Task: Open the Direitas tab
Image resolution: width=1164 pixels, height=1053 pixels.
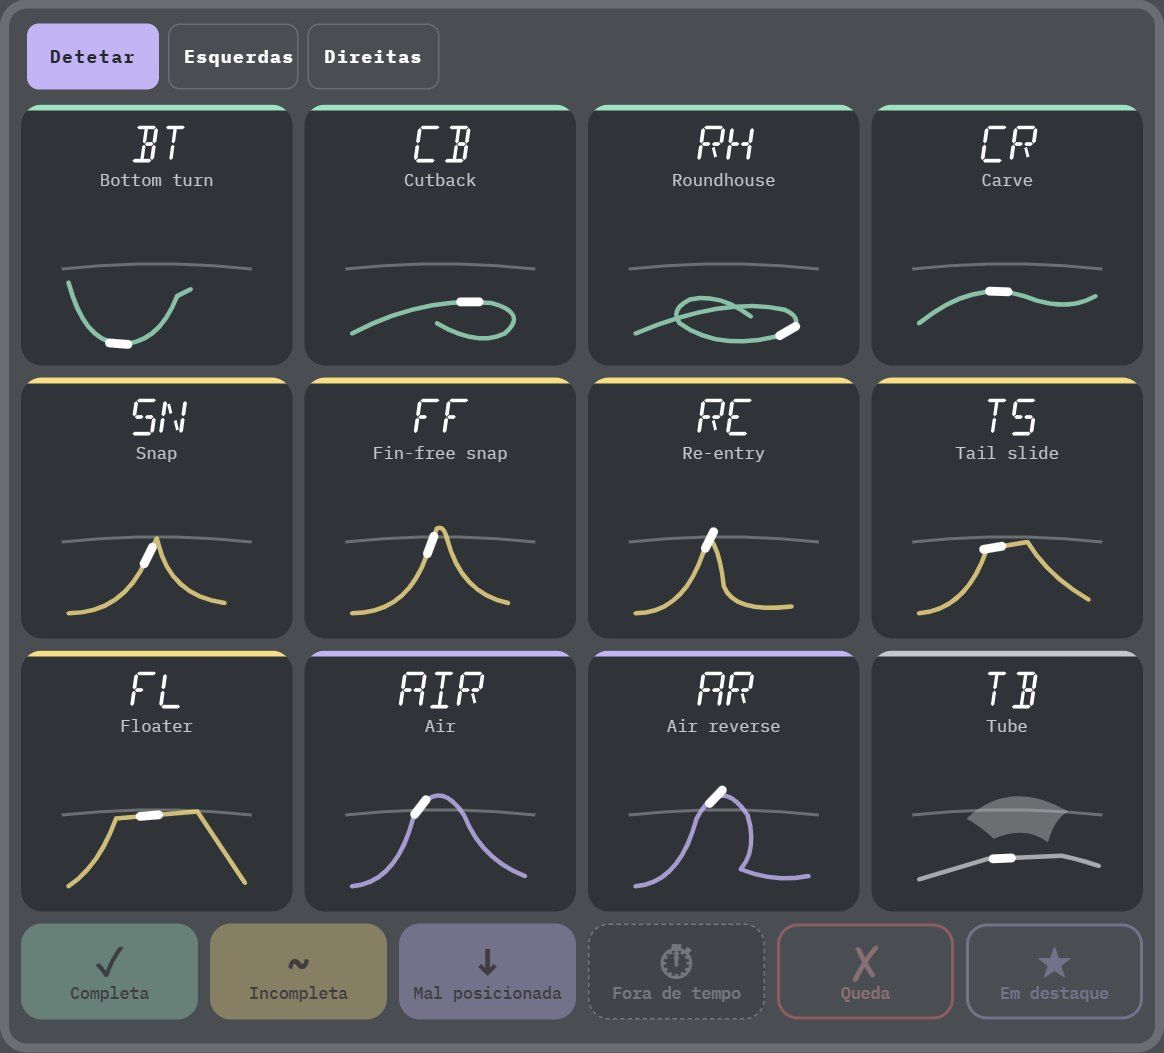Action: (373, 56)
